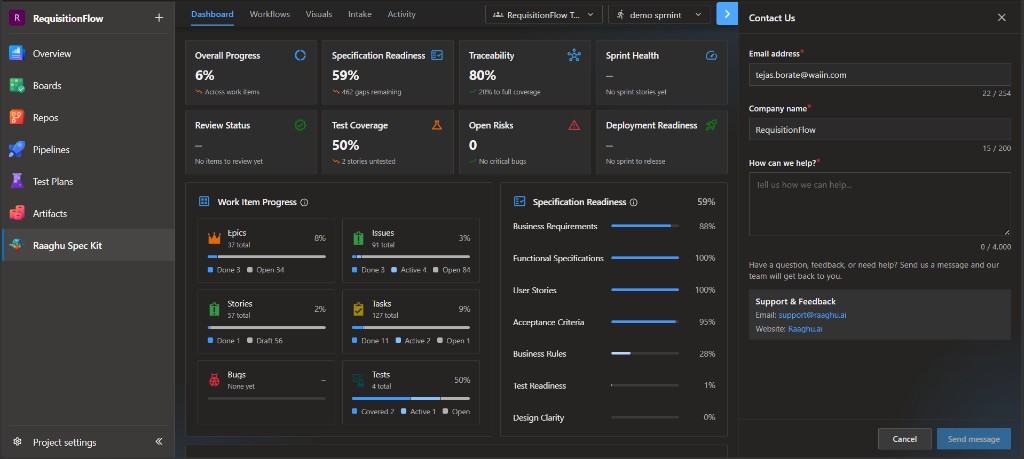
Task: Close the Contact Us panel
Action: pos(1001,18)
